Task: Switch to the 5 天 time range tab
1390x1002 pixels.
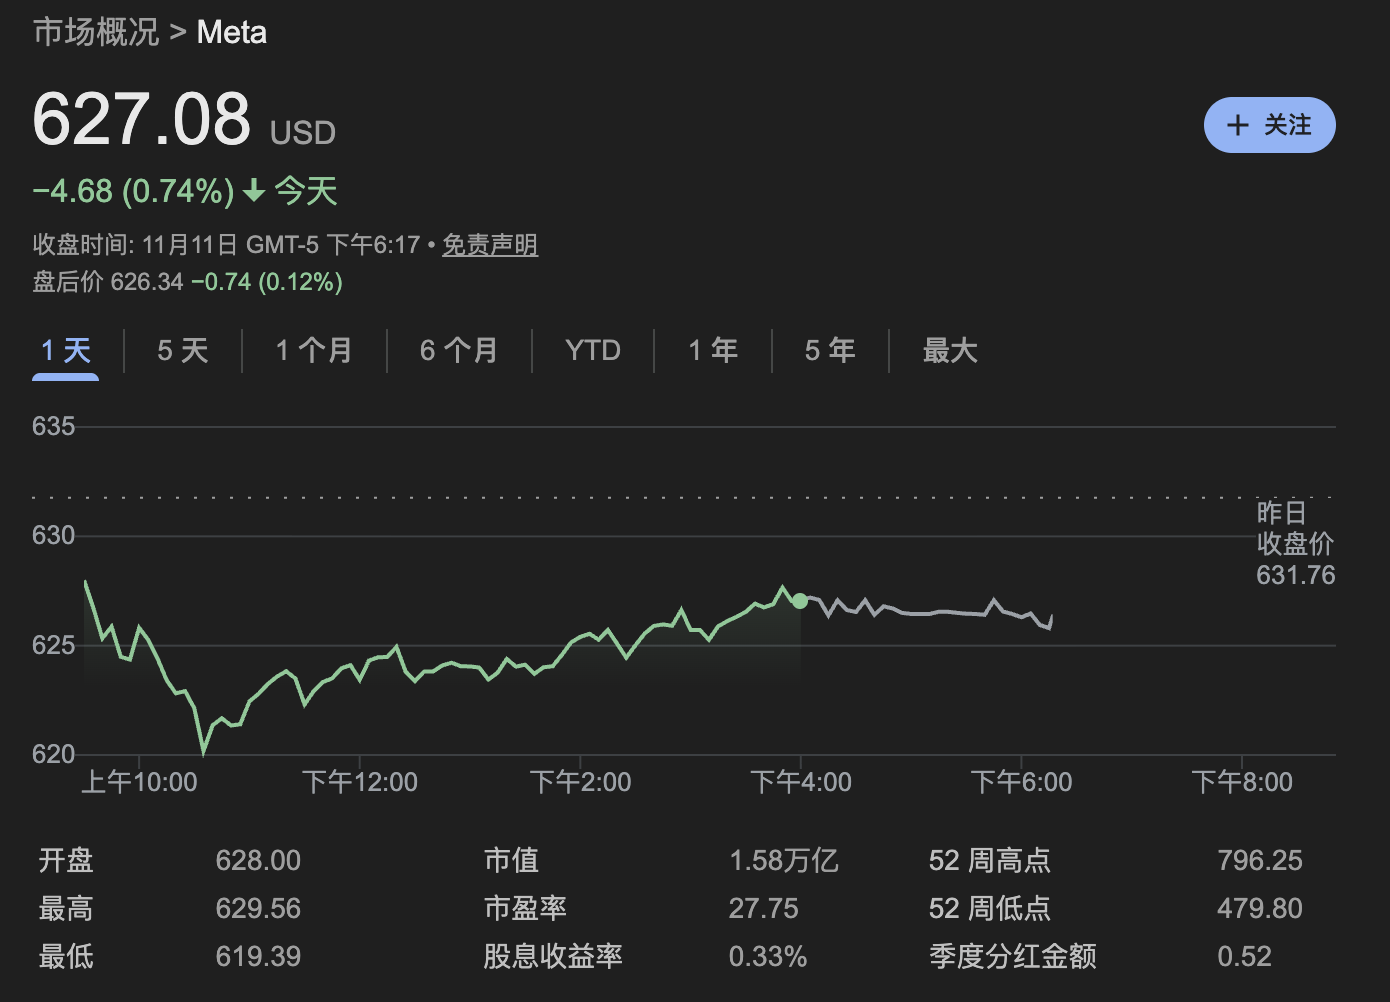Action: click(x=182, y=350)
